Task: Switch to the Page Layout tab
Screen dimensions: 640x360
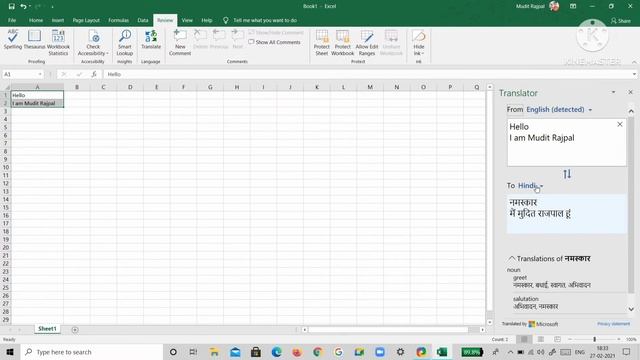Action: pos(86,20)
